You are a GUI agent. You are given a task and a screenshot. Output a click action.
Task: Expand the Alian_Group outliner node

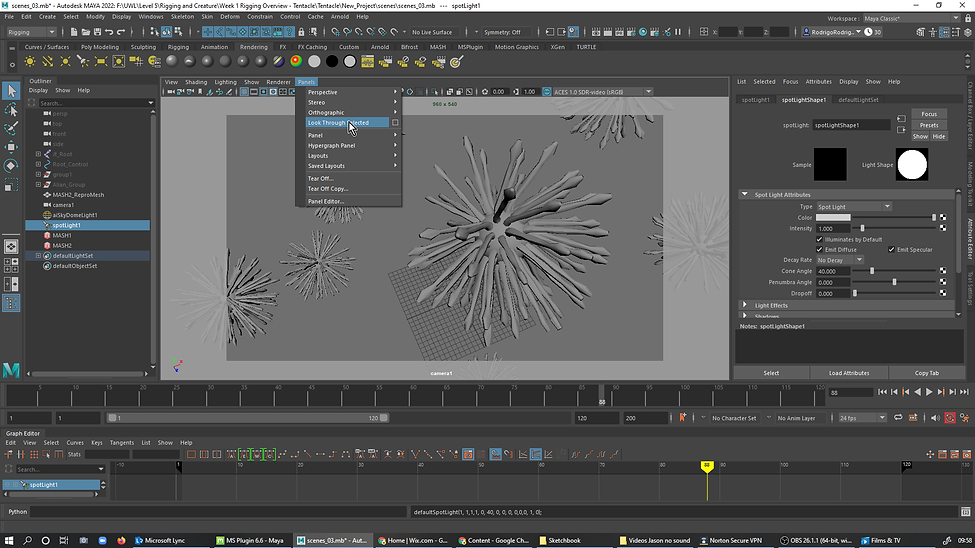click(39, 185)
